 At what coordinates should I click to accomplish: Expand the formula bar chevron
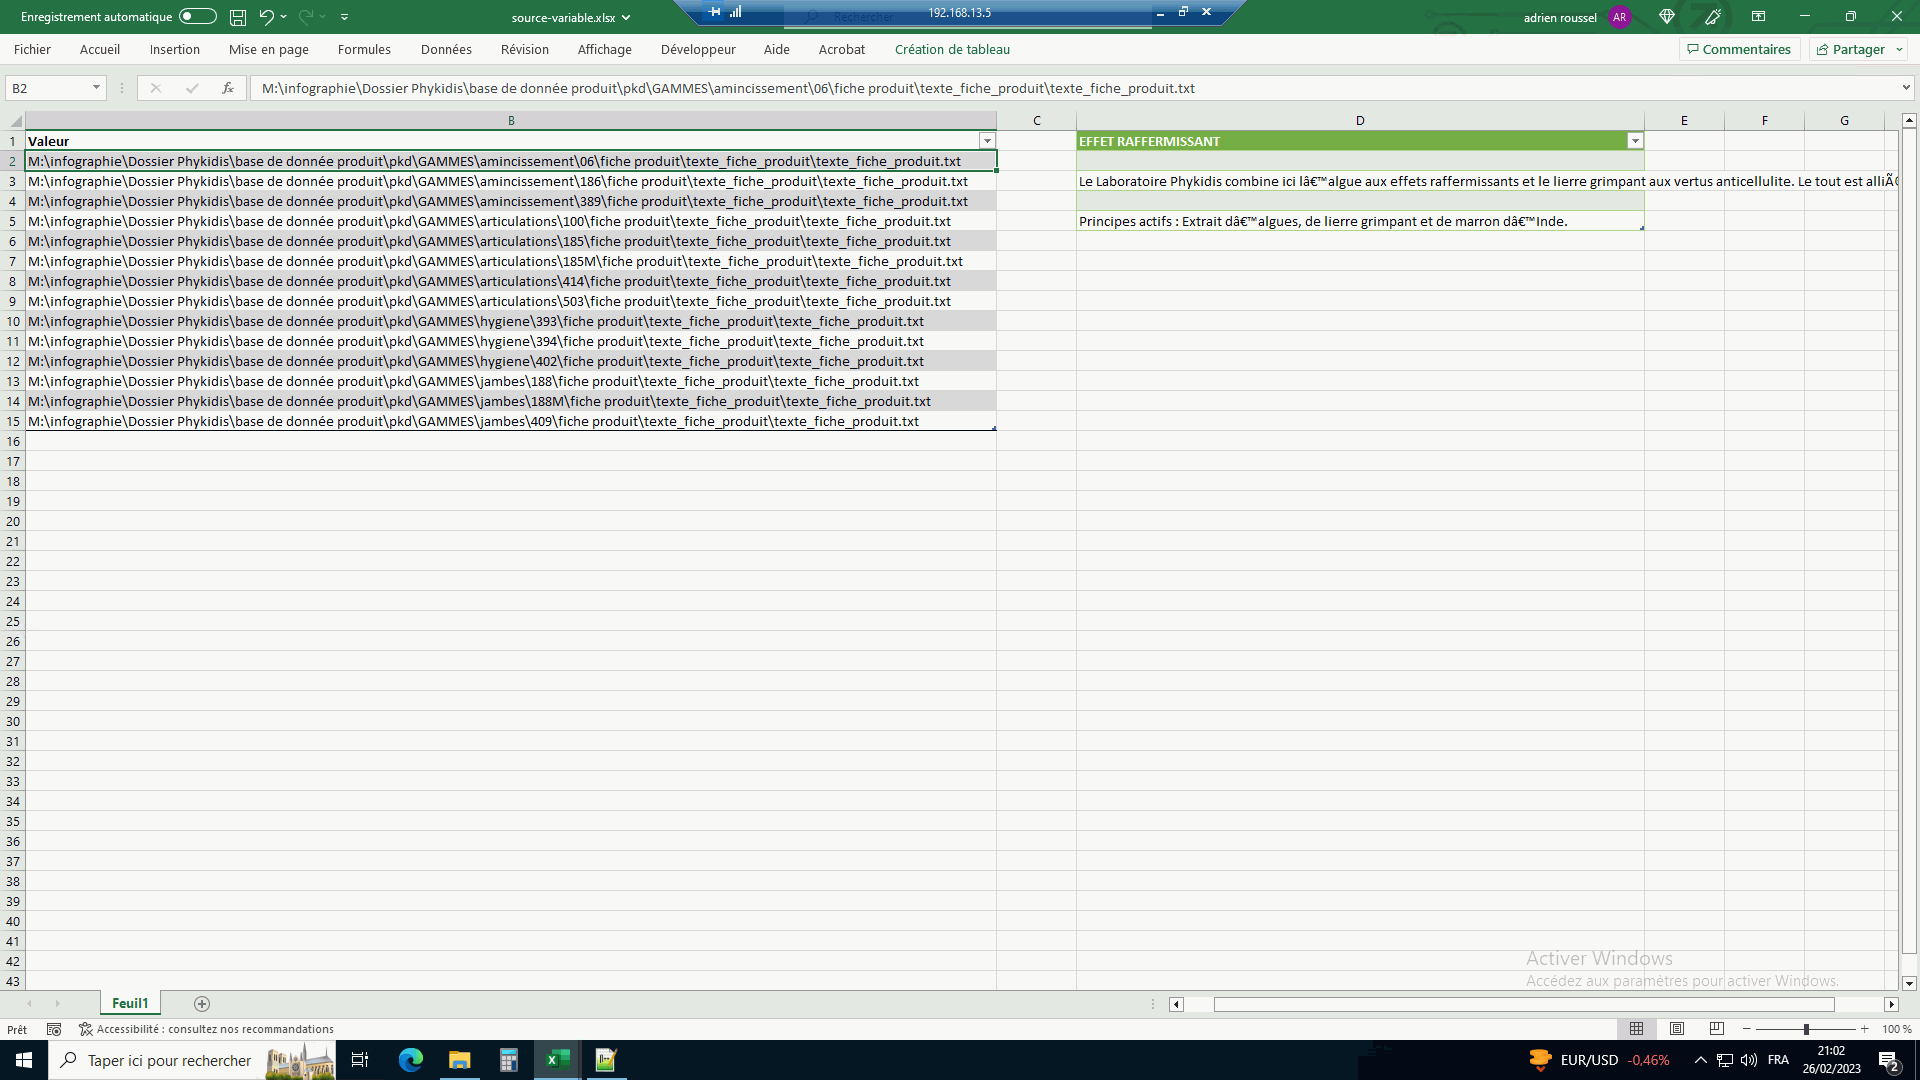[1906, 88]
